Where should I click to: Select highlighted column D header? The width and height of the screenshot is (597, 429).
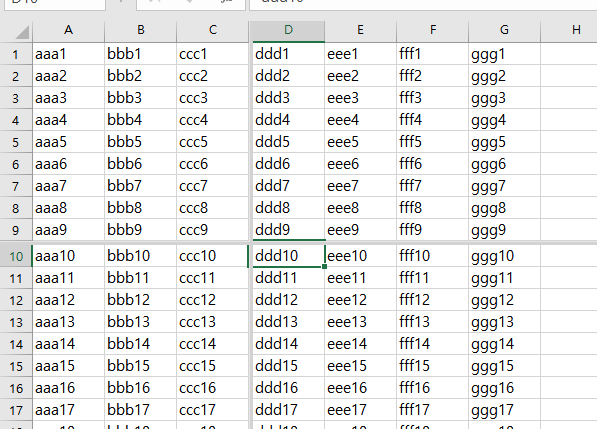(x=289, y=30)
